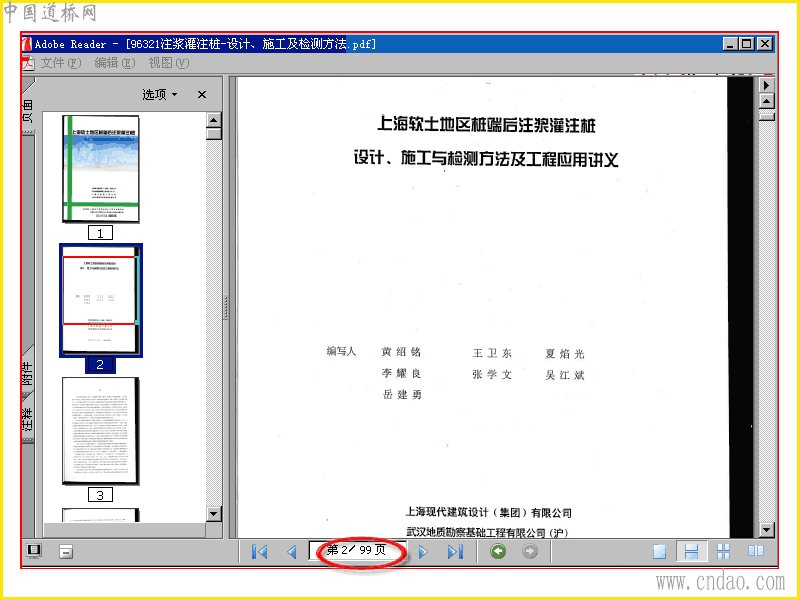This screenshot has width=800, height=600.
Task: Select single page layout icon
Action: coord(659,551)
